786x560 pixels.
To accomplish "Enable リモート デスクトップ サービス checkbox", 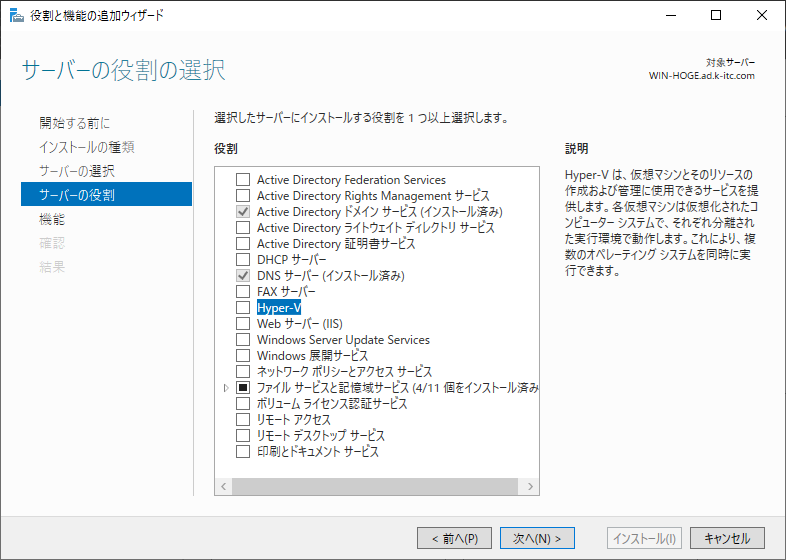I will (243, 435).
